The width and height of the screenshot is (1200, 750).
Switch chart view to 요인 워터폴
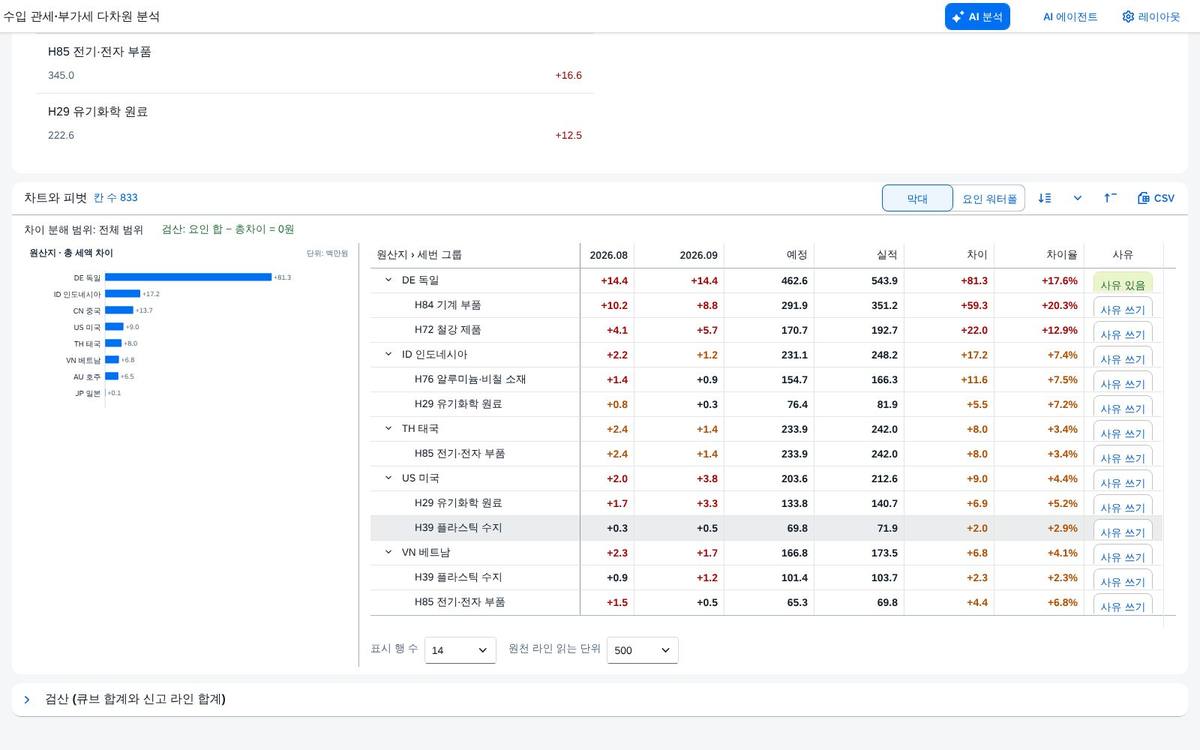coord(989,199)
